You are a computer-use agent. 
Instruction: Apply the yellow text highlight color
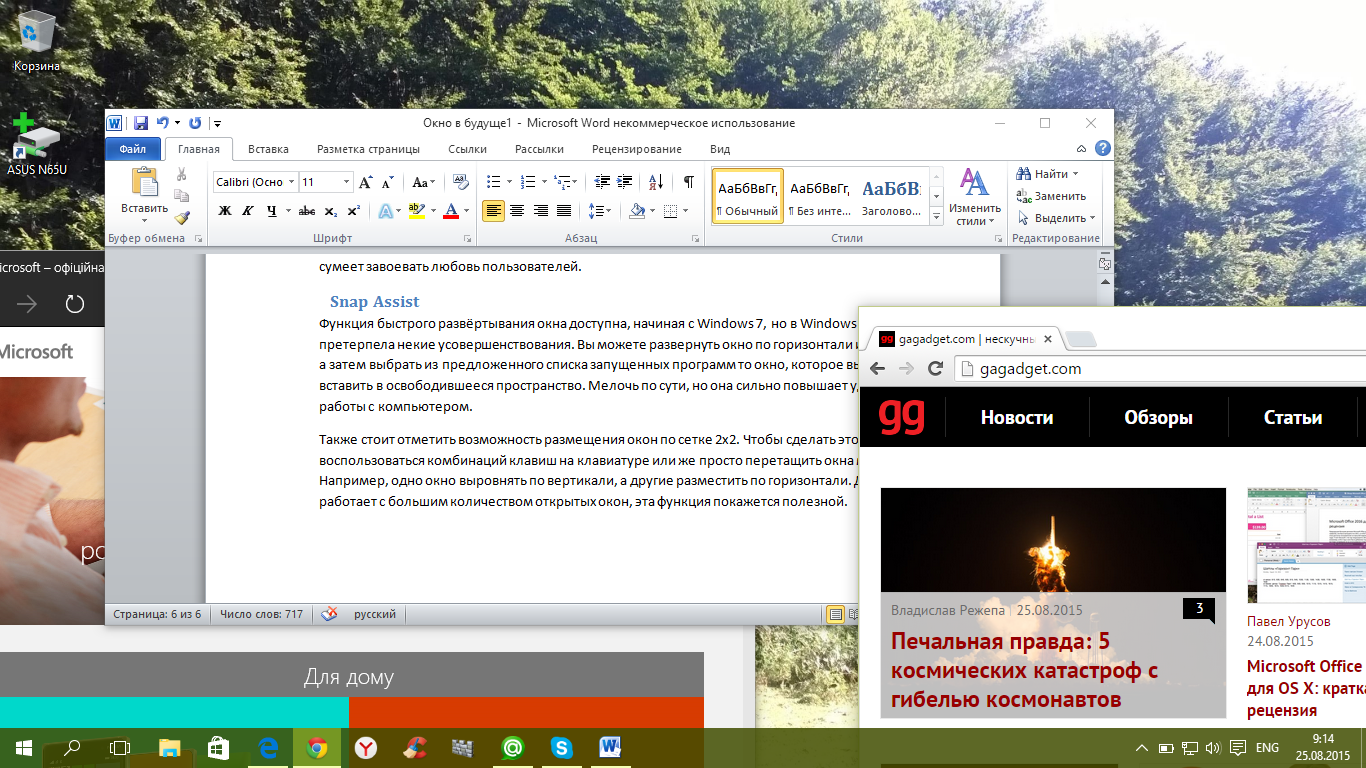(417, 211)
